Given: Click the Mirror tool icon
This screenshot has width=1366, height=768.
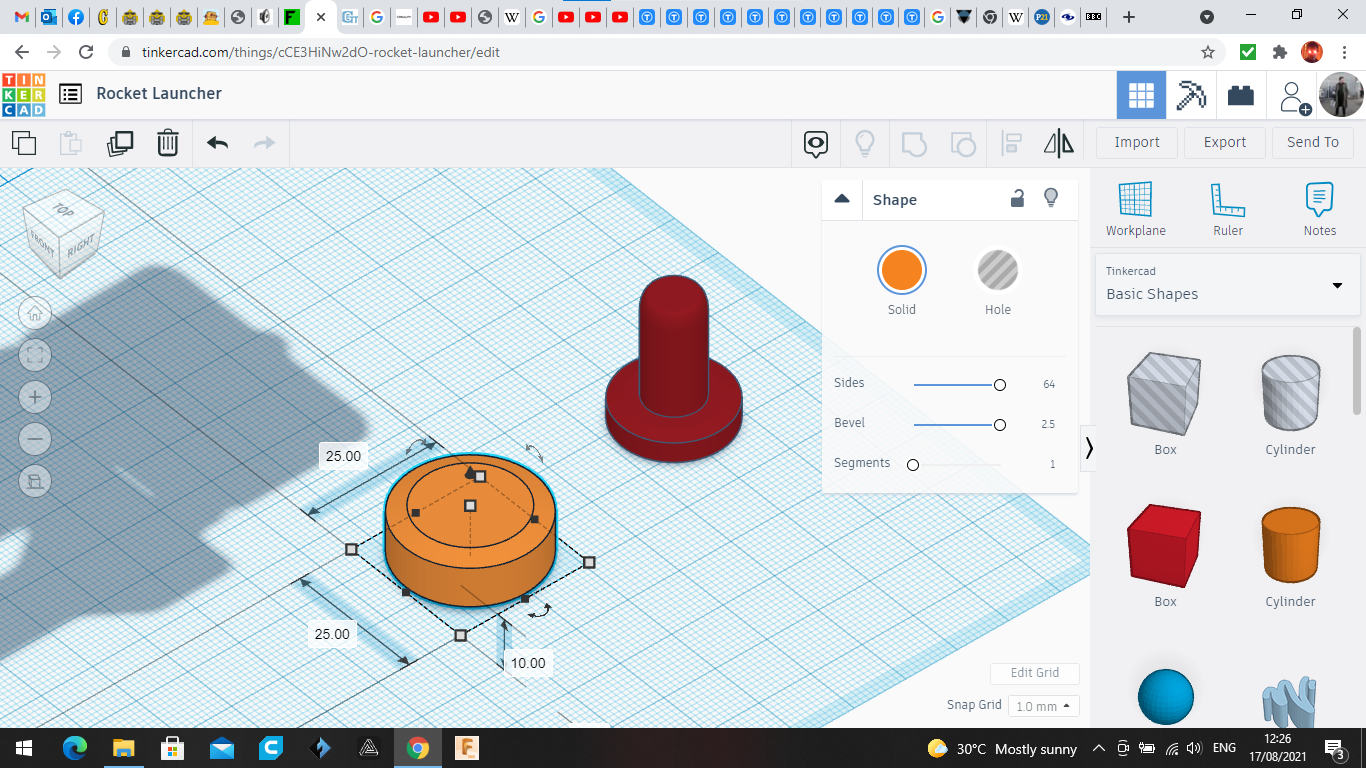Looking at the screenshot, I should [1059, 144].
